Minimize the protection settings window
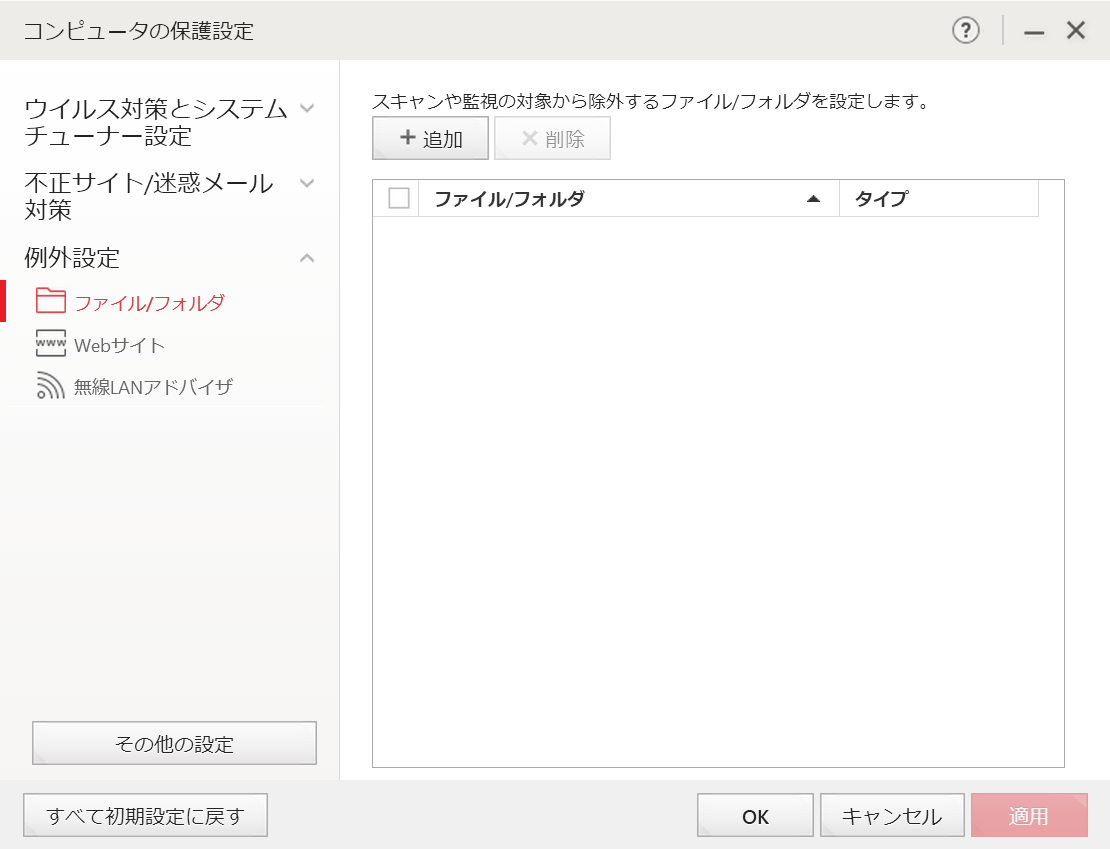This screenshot has width=1110, height=849. (x=1034, y=32)
